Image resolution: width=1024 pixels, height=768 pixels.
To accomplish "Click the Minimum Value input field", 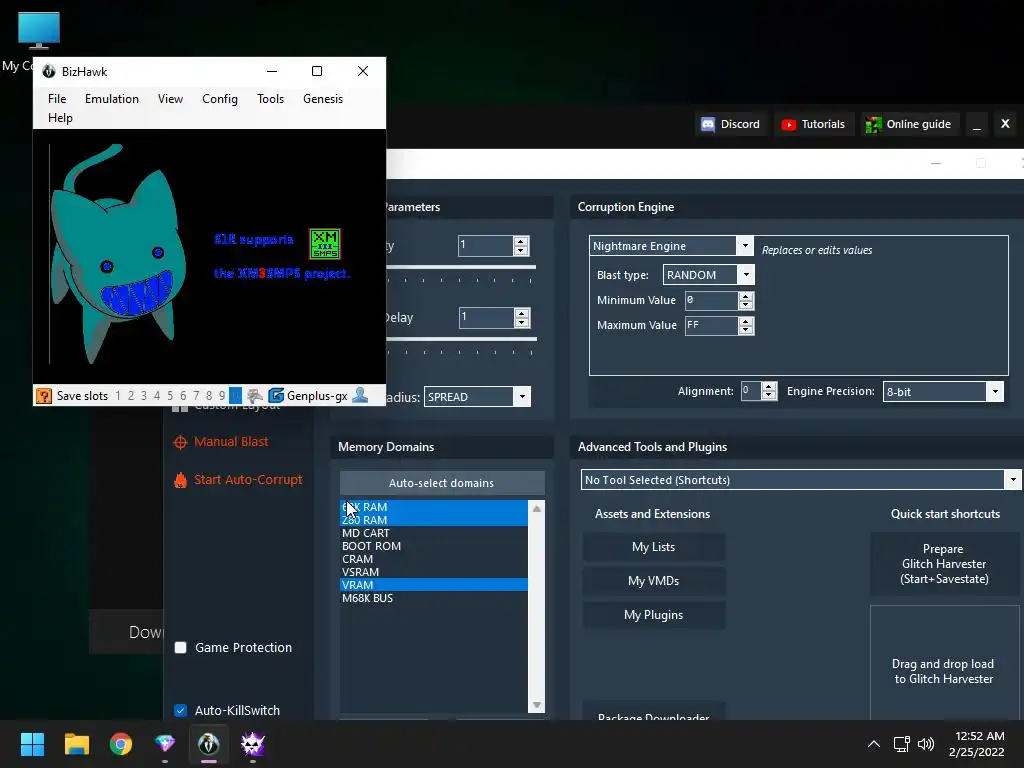I will (x=711, y=300).
